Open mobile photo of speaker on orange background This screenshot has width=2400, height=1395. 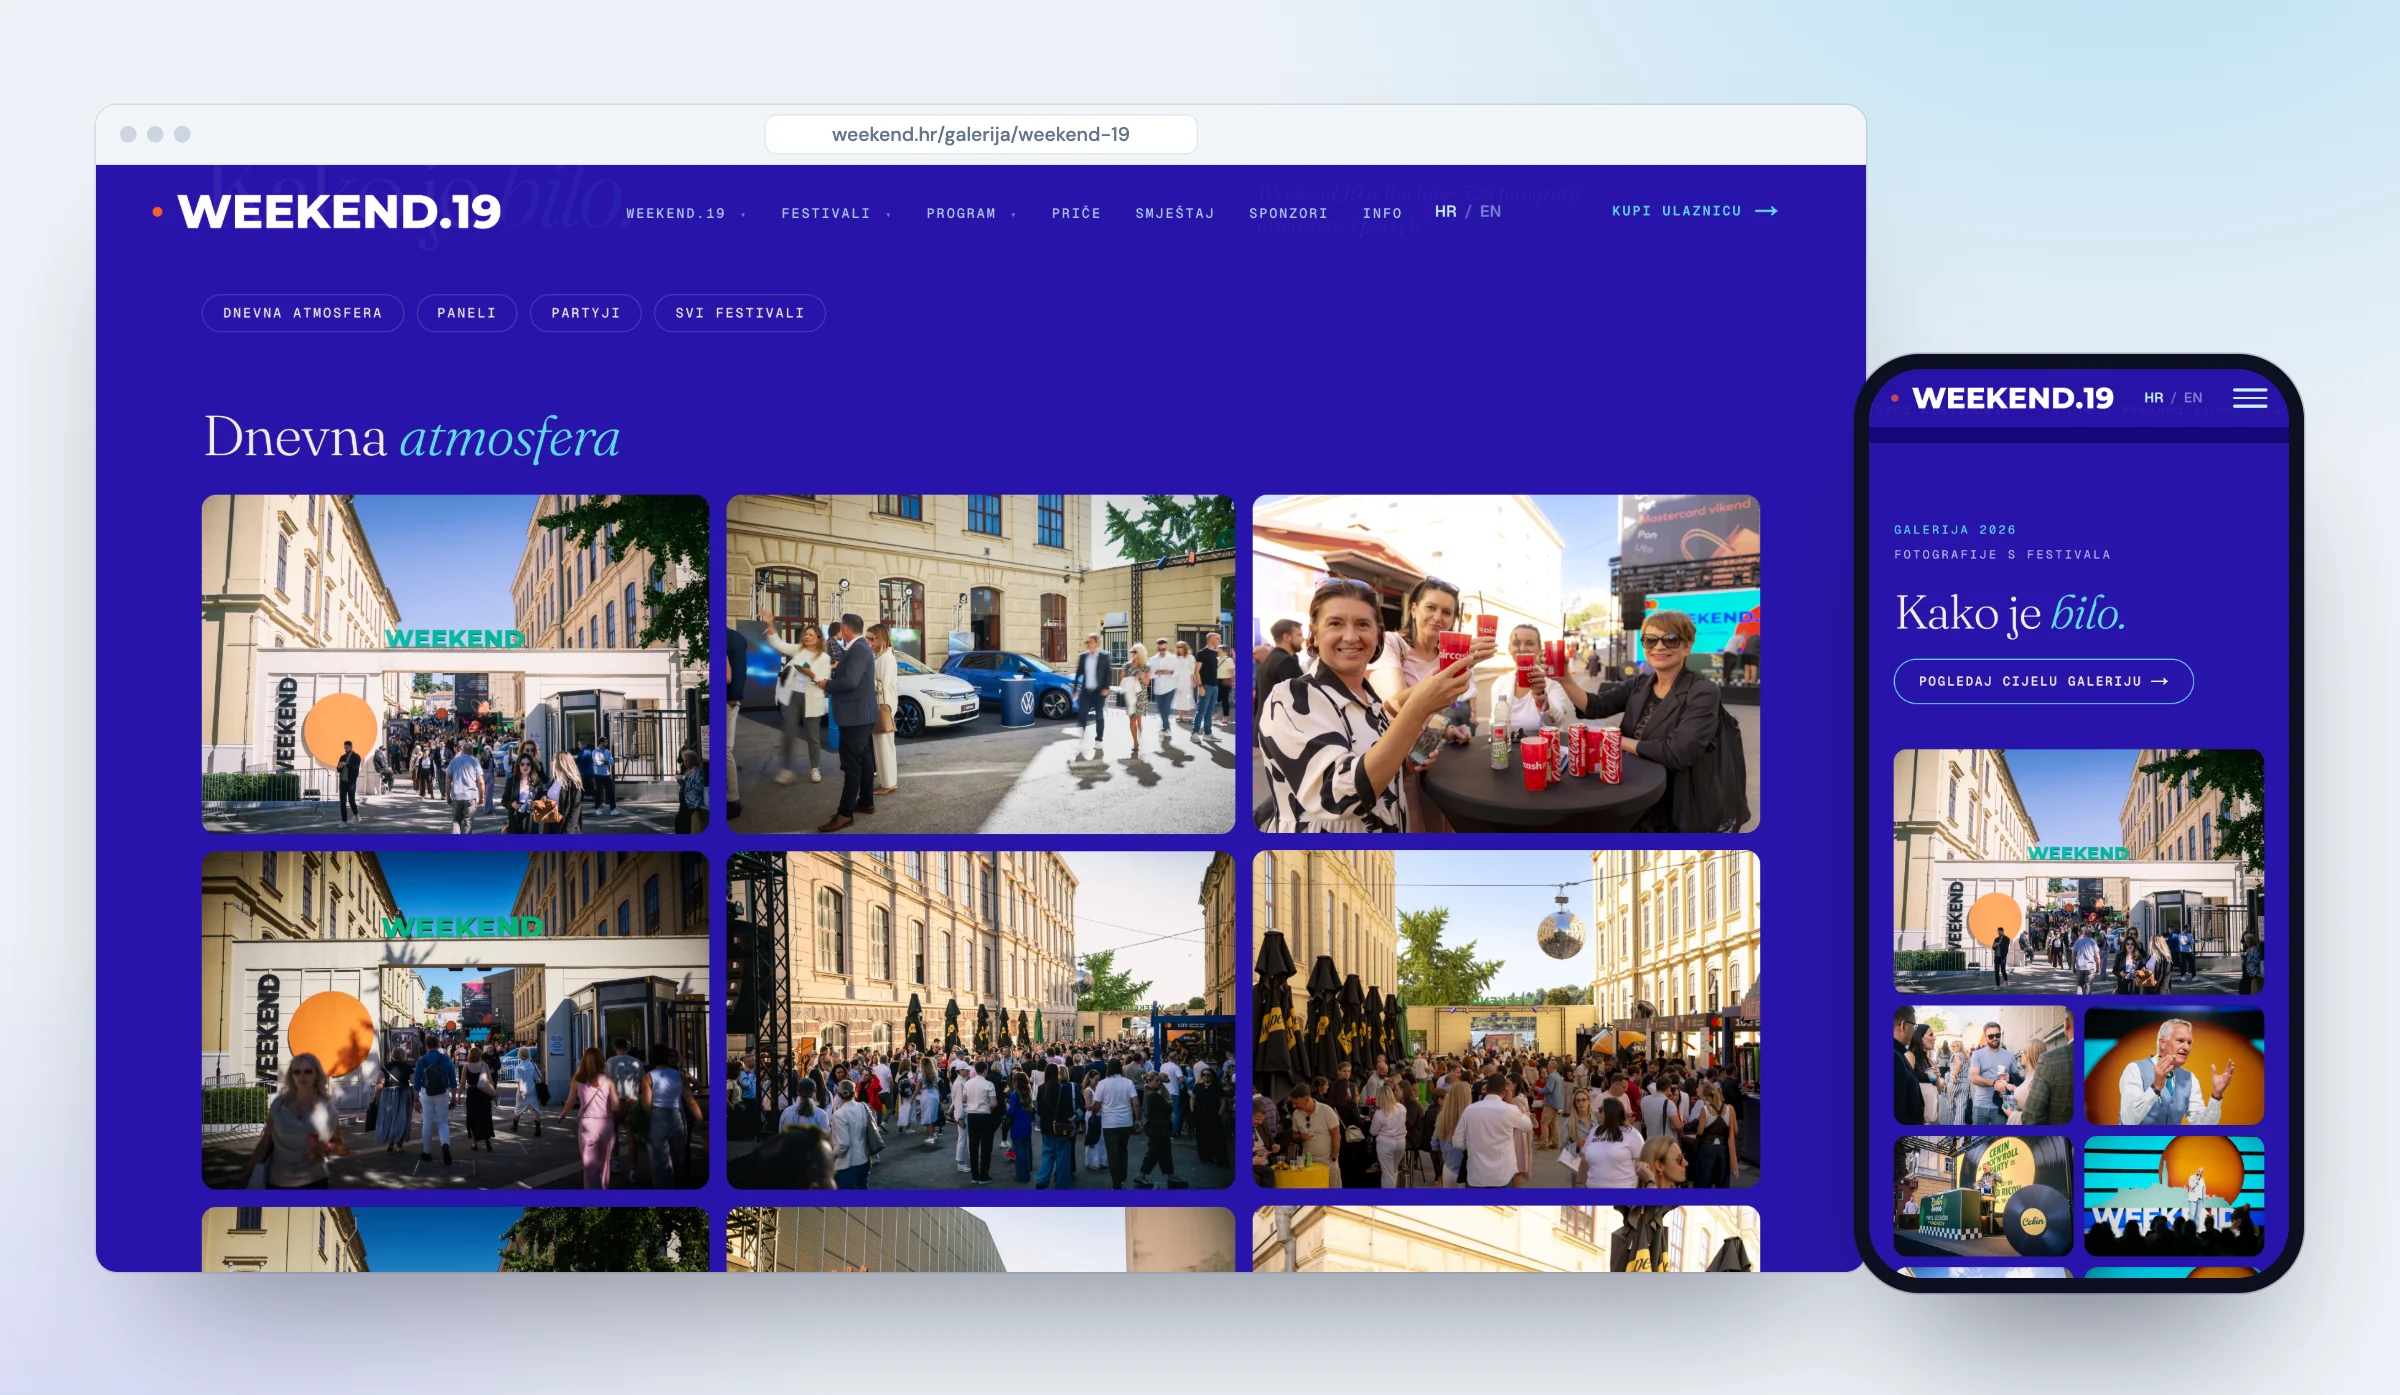(2174, 1066)
